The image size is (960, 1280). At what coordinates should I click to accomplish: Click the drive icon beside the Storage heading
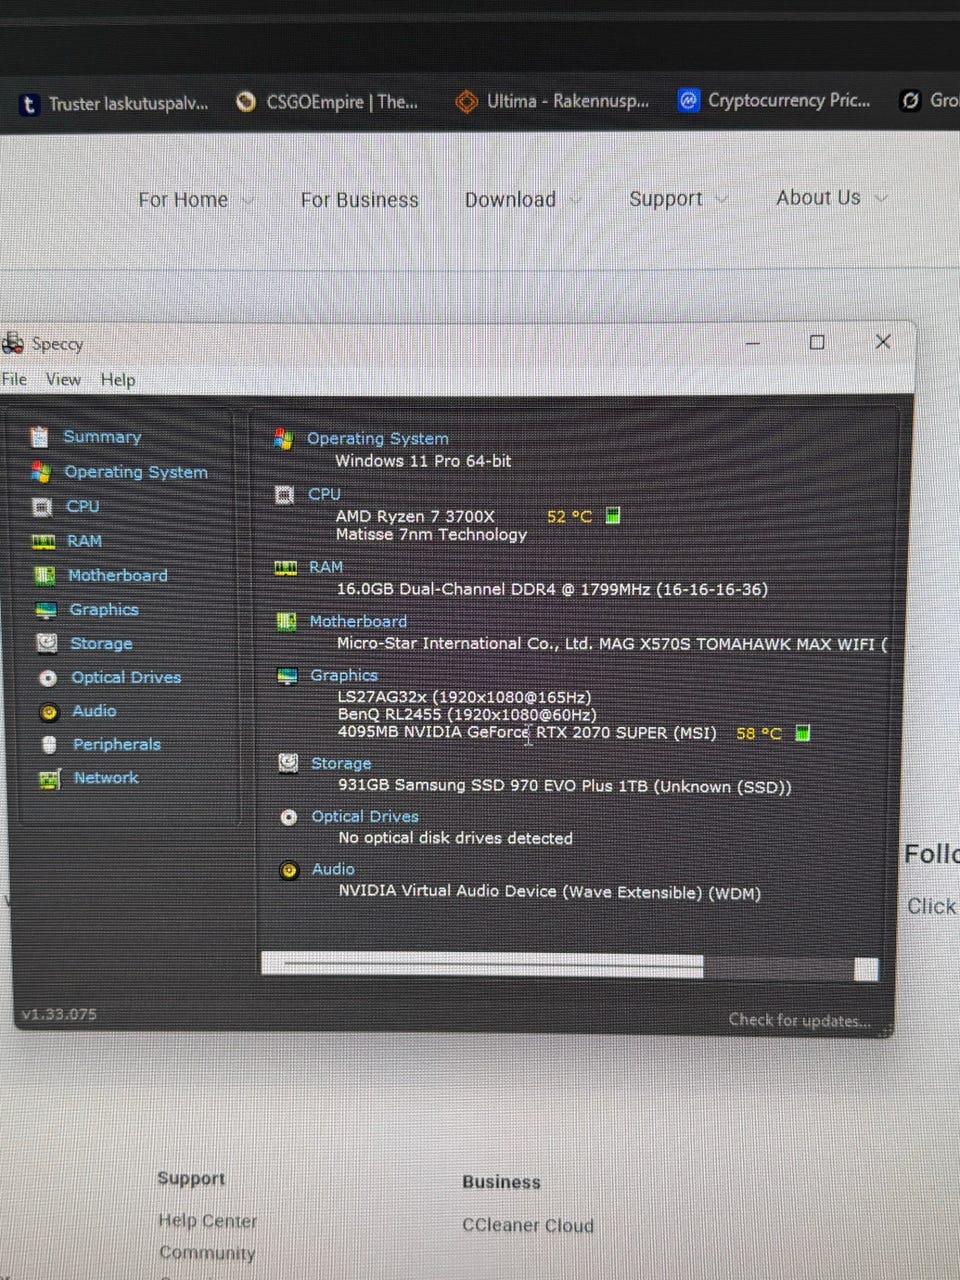[x=288, y=763]
